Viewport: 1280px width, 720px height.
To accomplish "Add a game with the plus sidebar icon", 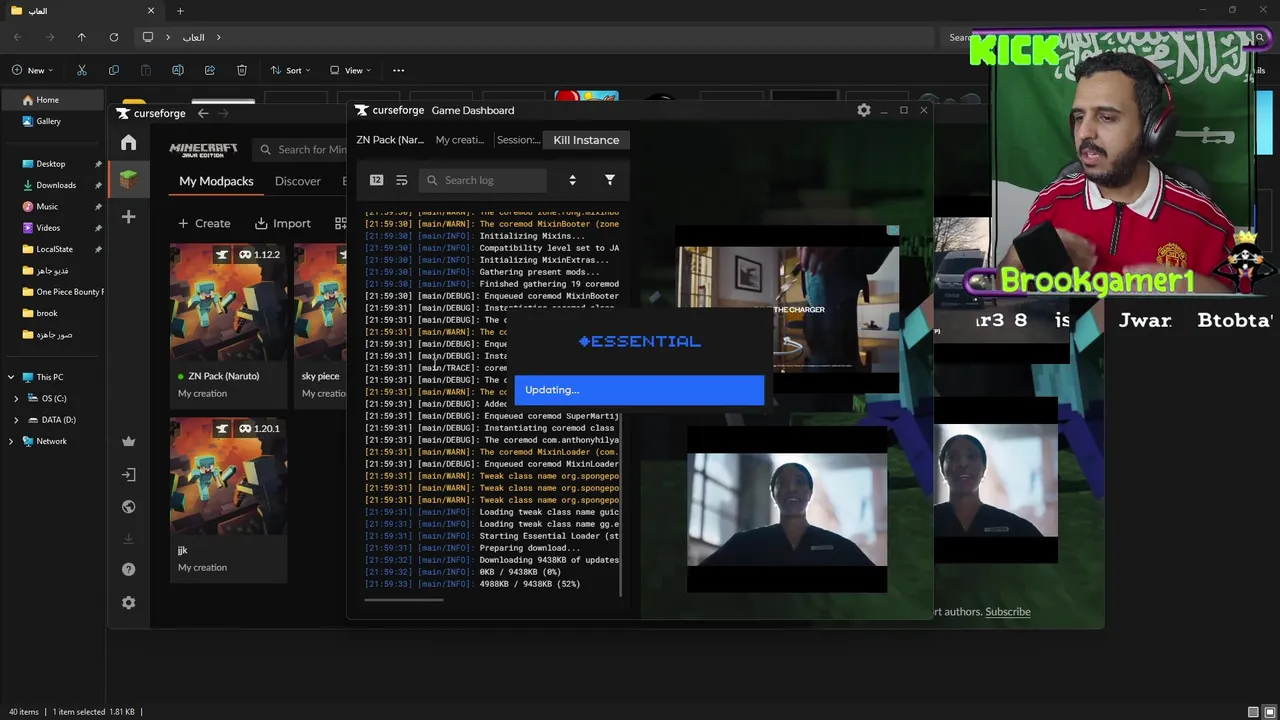I will click(128, 217).
